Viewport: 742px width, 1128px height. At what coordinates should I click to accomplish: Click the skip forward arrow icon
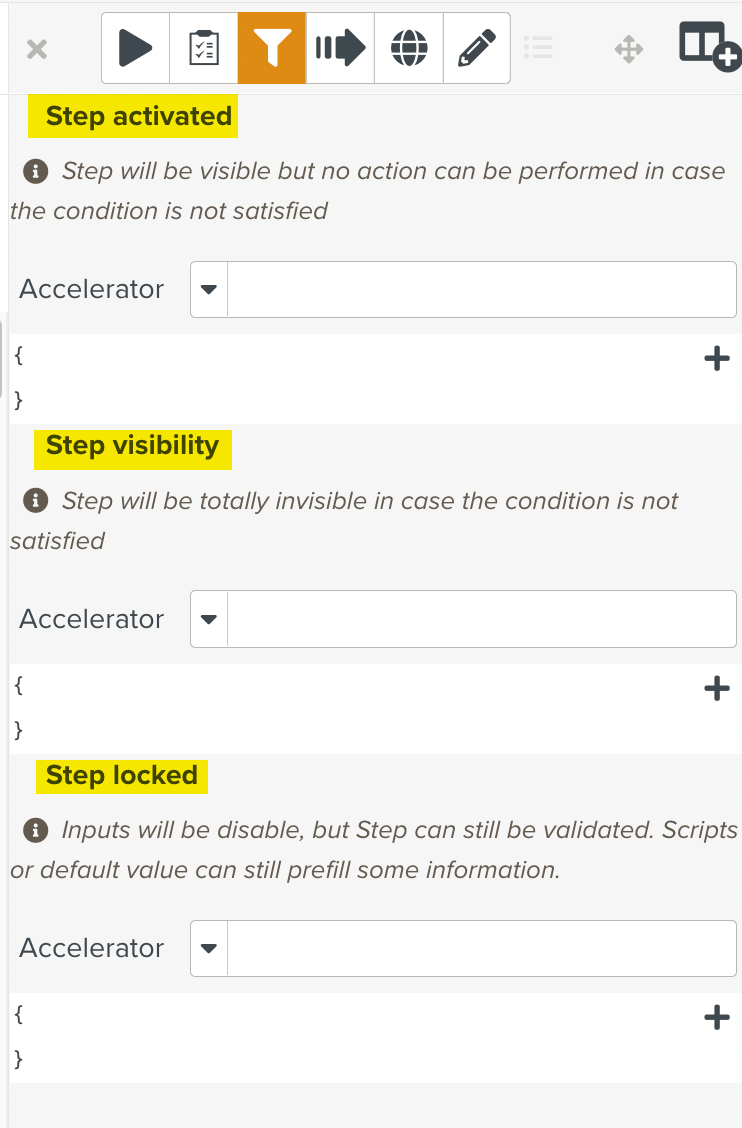340,47
